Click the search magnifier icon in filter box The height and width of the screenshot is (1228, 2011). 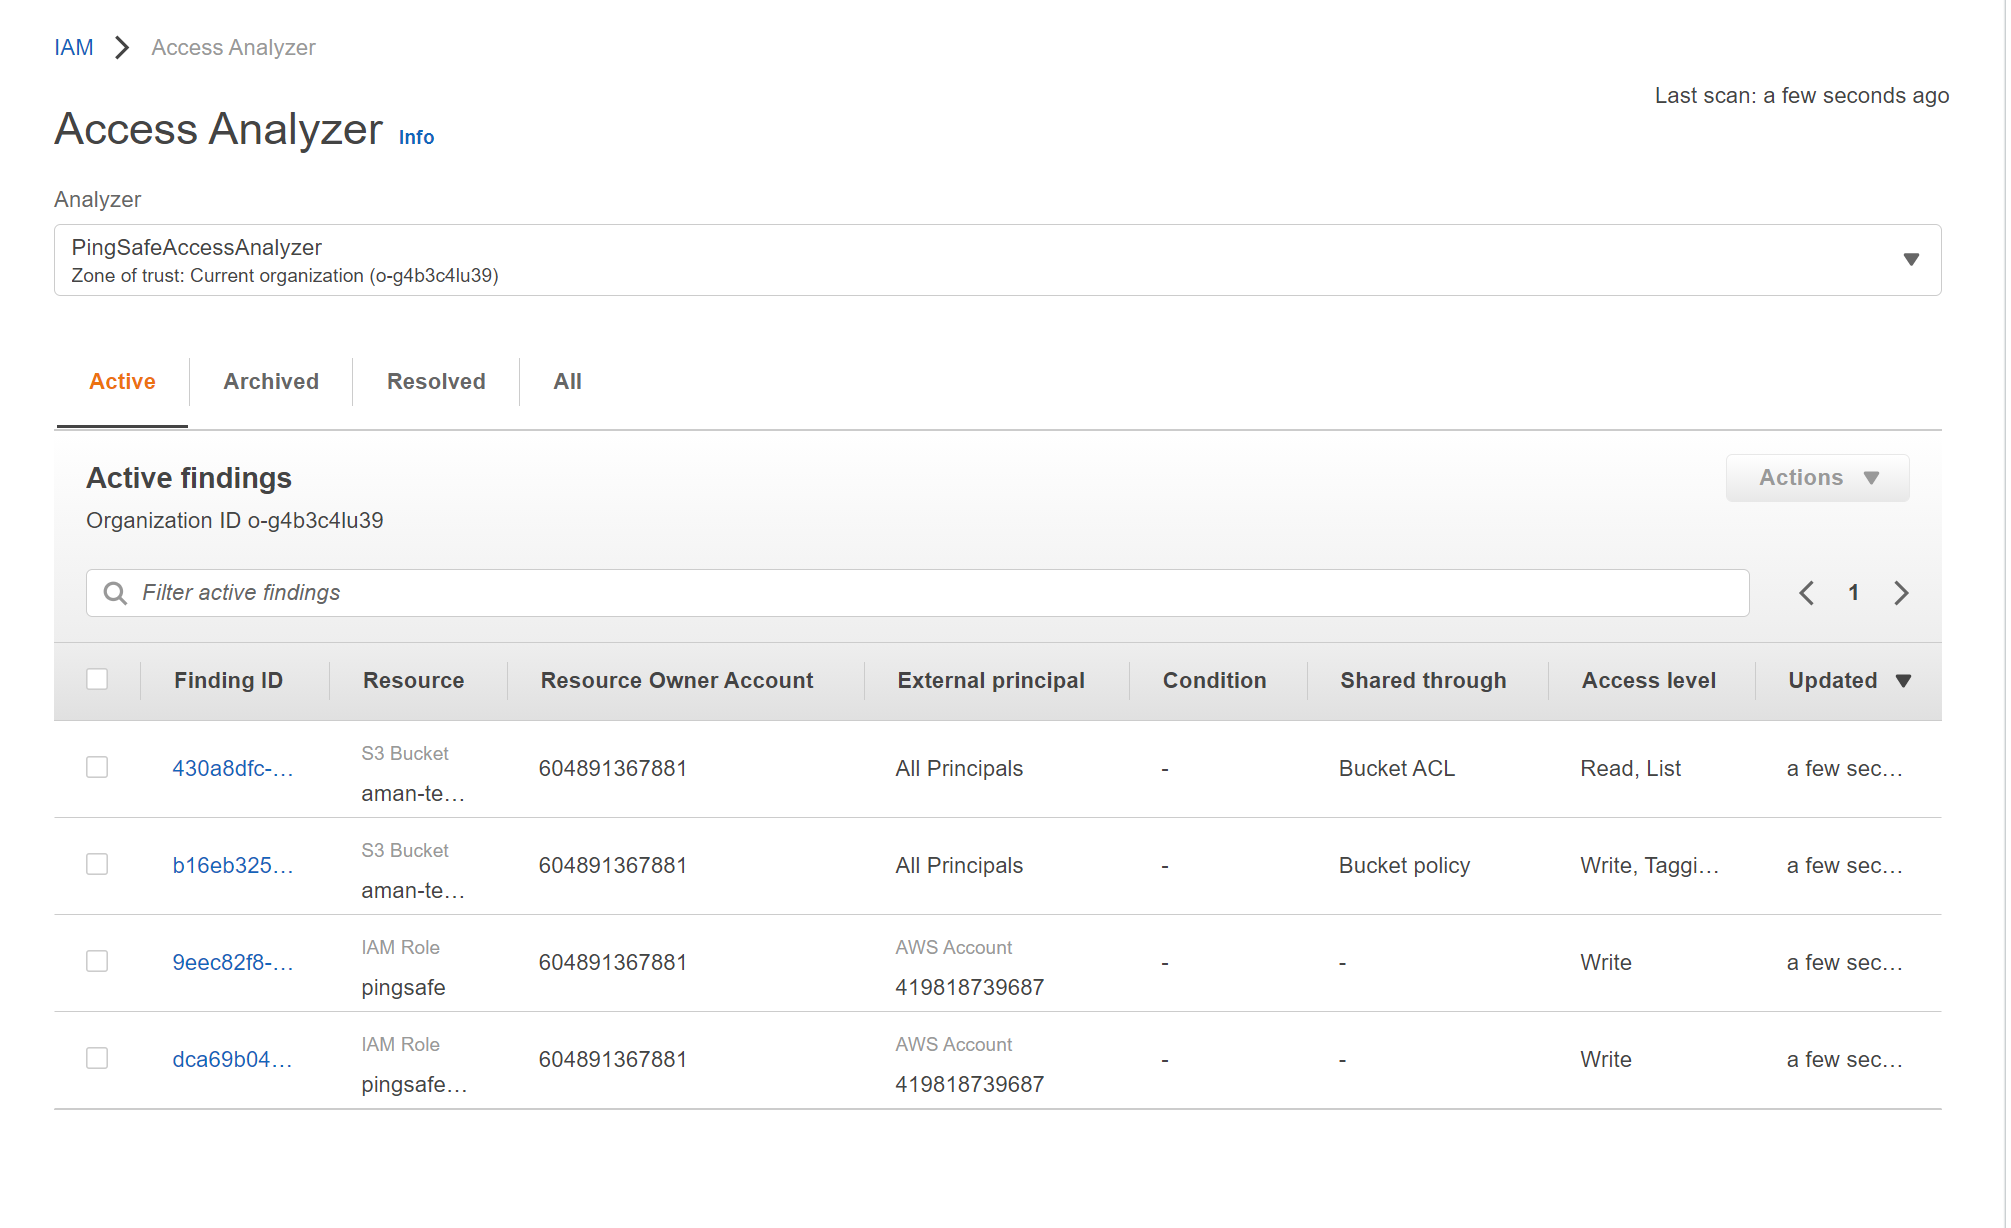point(115,593)
